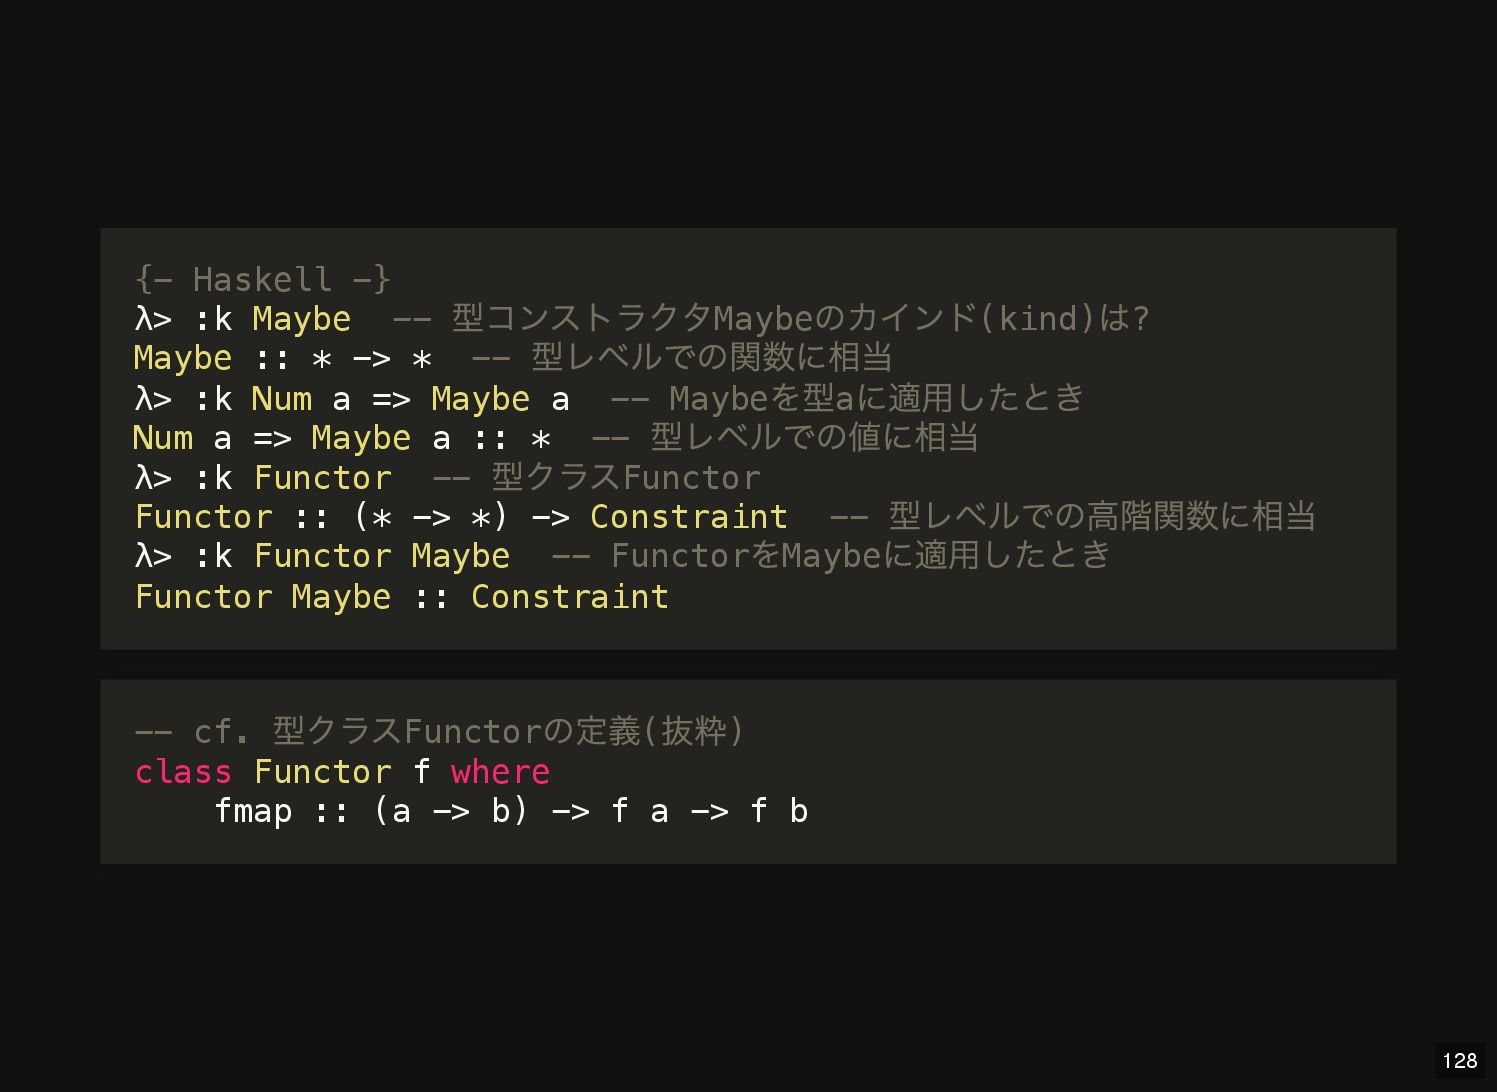This screenshot has width=1498, height=1092.
Task: Click the "{- Haskell -}" comment line
Action: (263, 278)
